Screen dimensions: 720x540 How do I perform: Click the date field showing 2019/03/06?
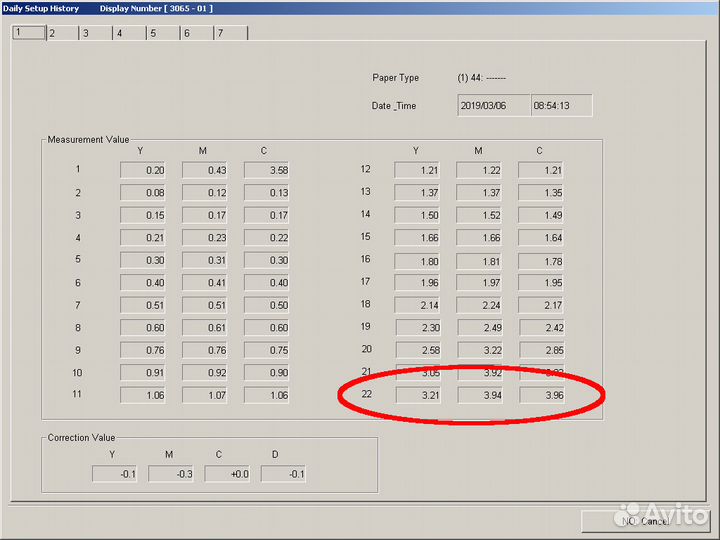[x=493, y=105]
